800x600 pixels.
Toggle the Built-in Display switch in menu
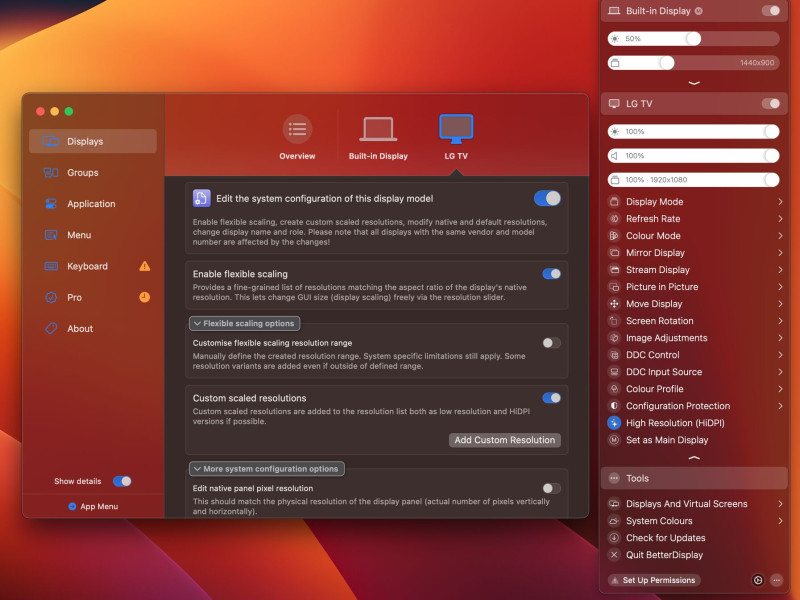point(771,11)
